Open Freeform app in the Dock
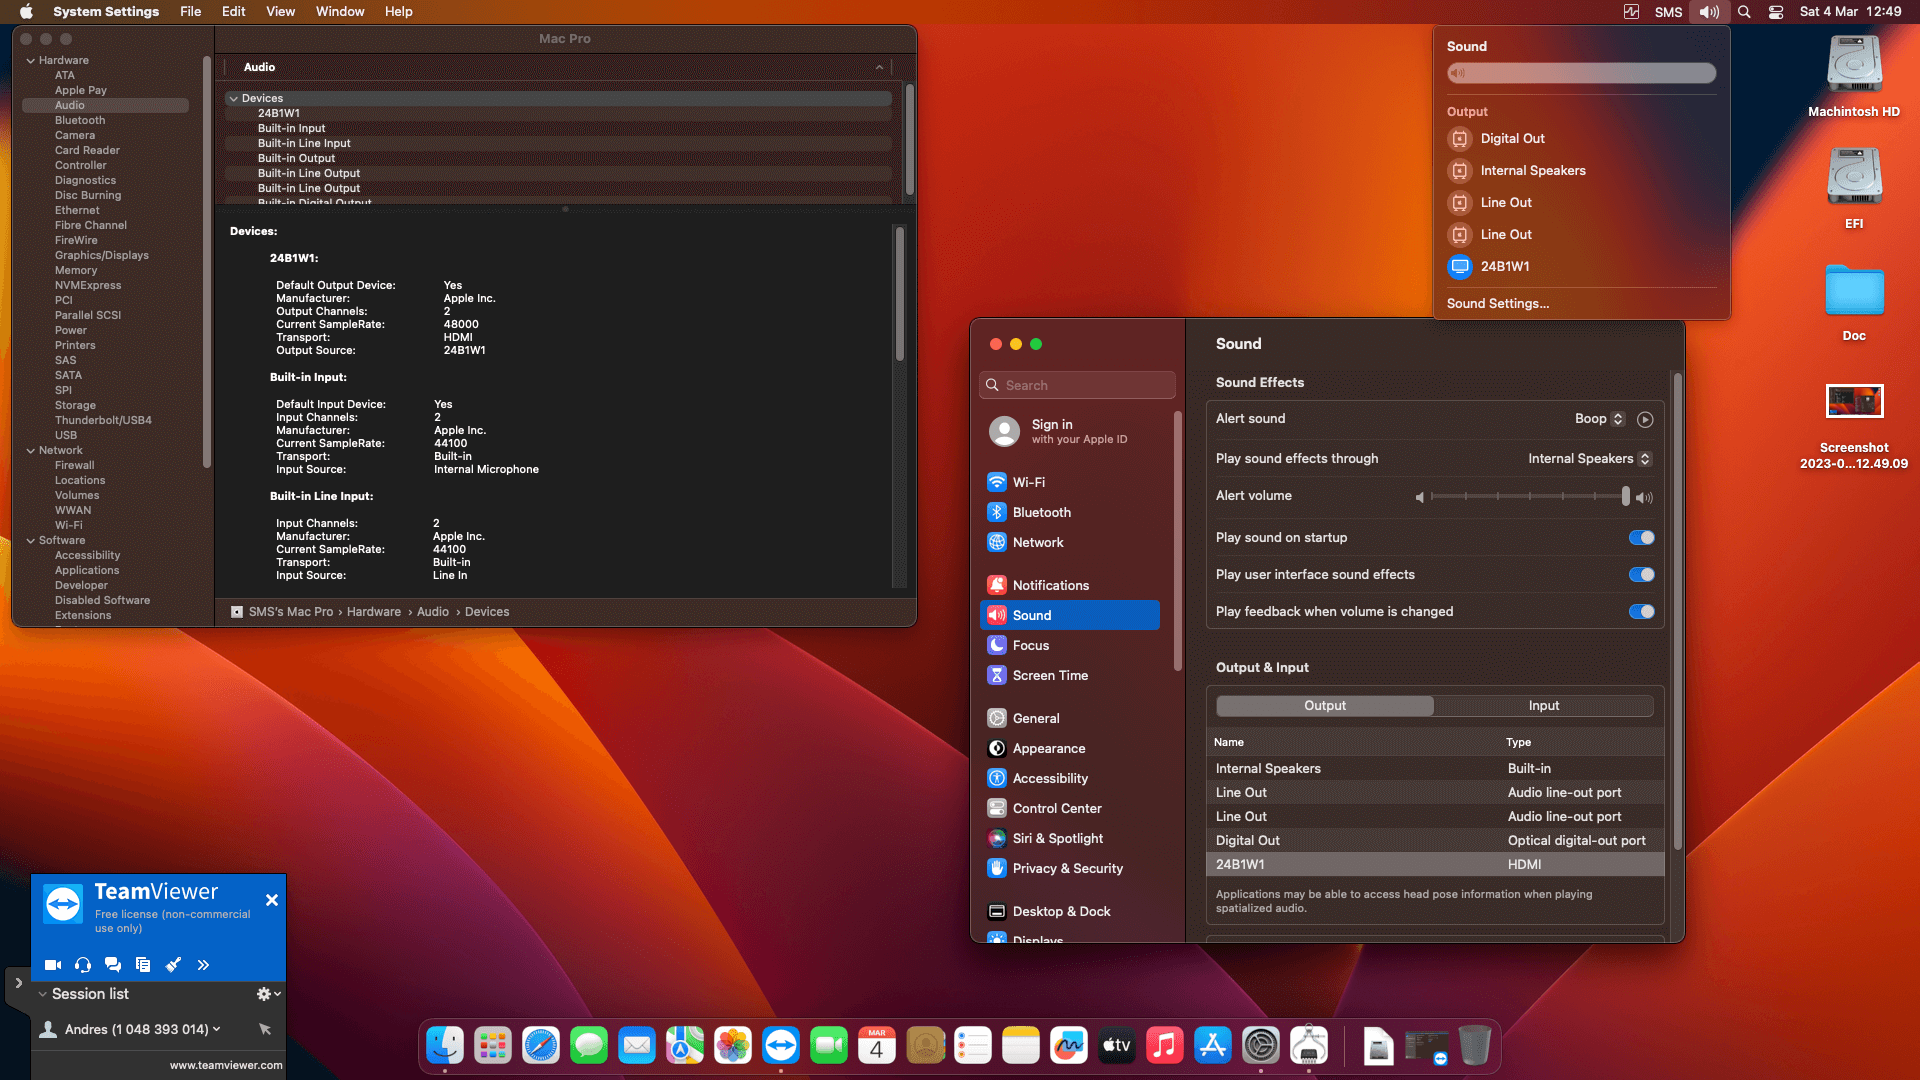The width and height of the screenshot is (1920, 1080). click(1069, 1046)
